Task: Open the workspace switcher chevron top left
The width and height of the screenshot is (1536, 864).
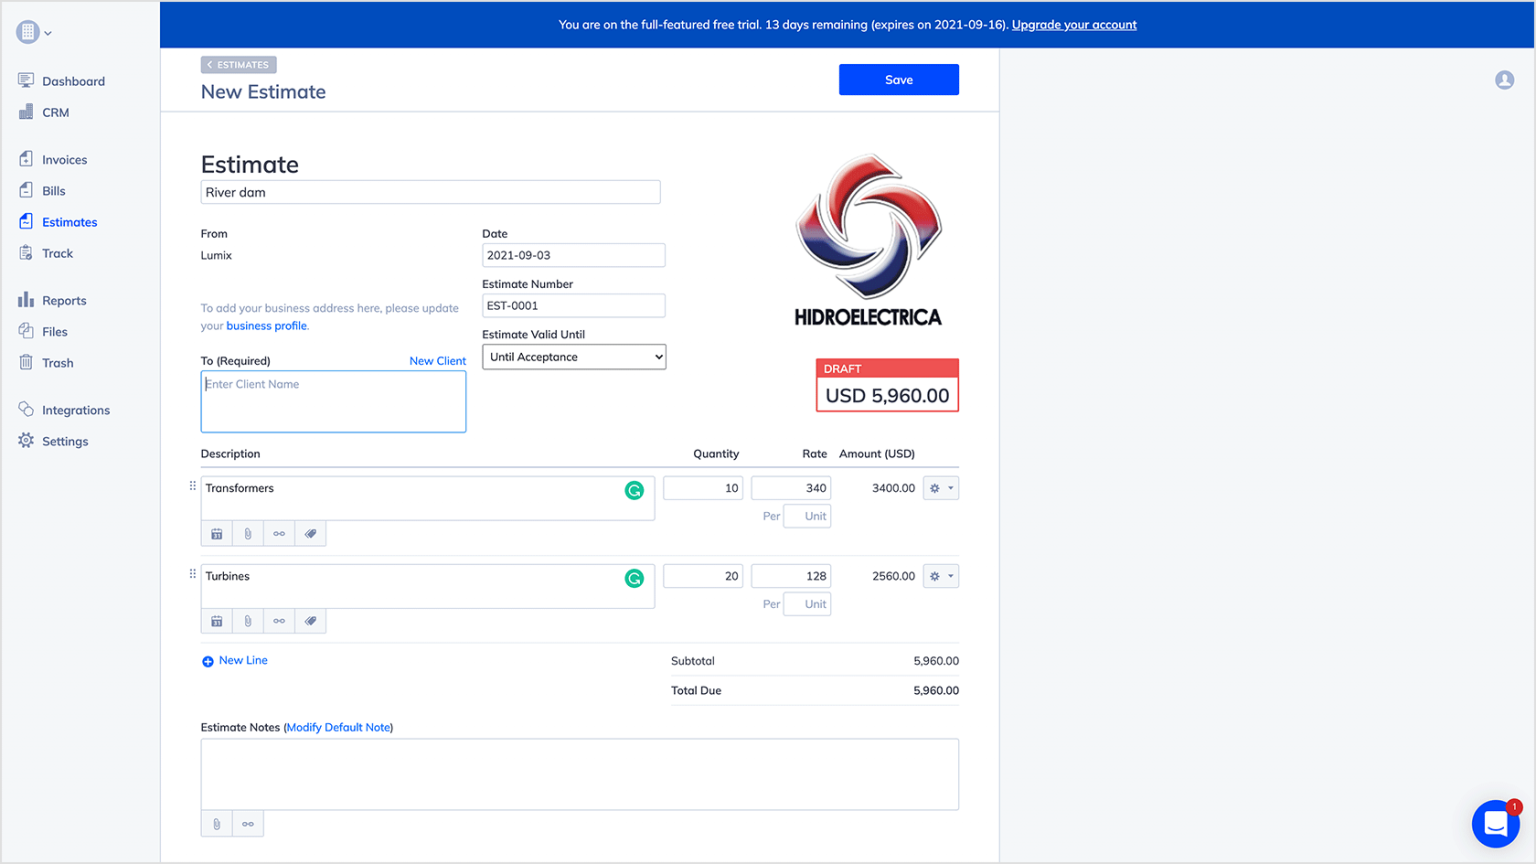Action: 47,32
